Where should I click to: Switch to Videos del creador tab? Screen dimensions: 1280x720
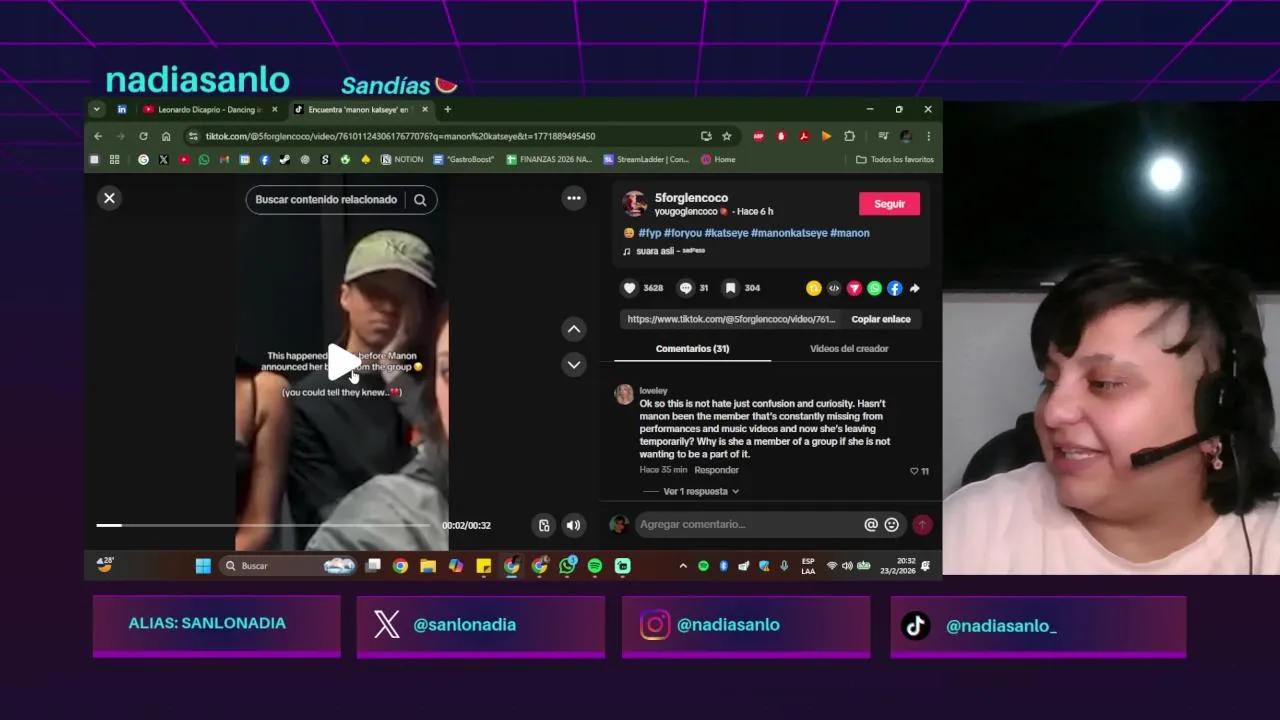point(849,348)
